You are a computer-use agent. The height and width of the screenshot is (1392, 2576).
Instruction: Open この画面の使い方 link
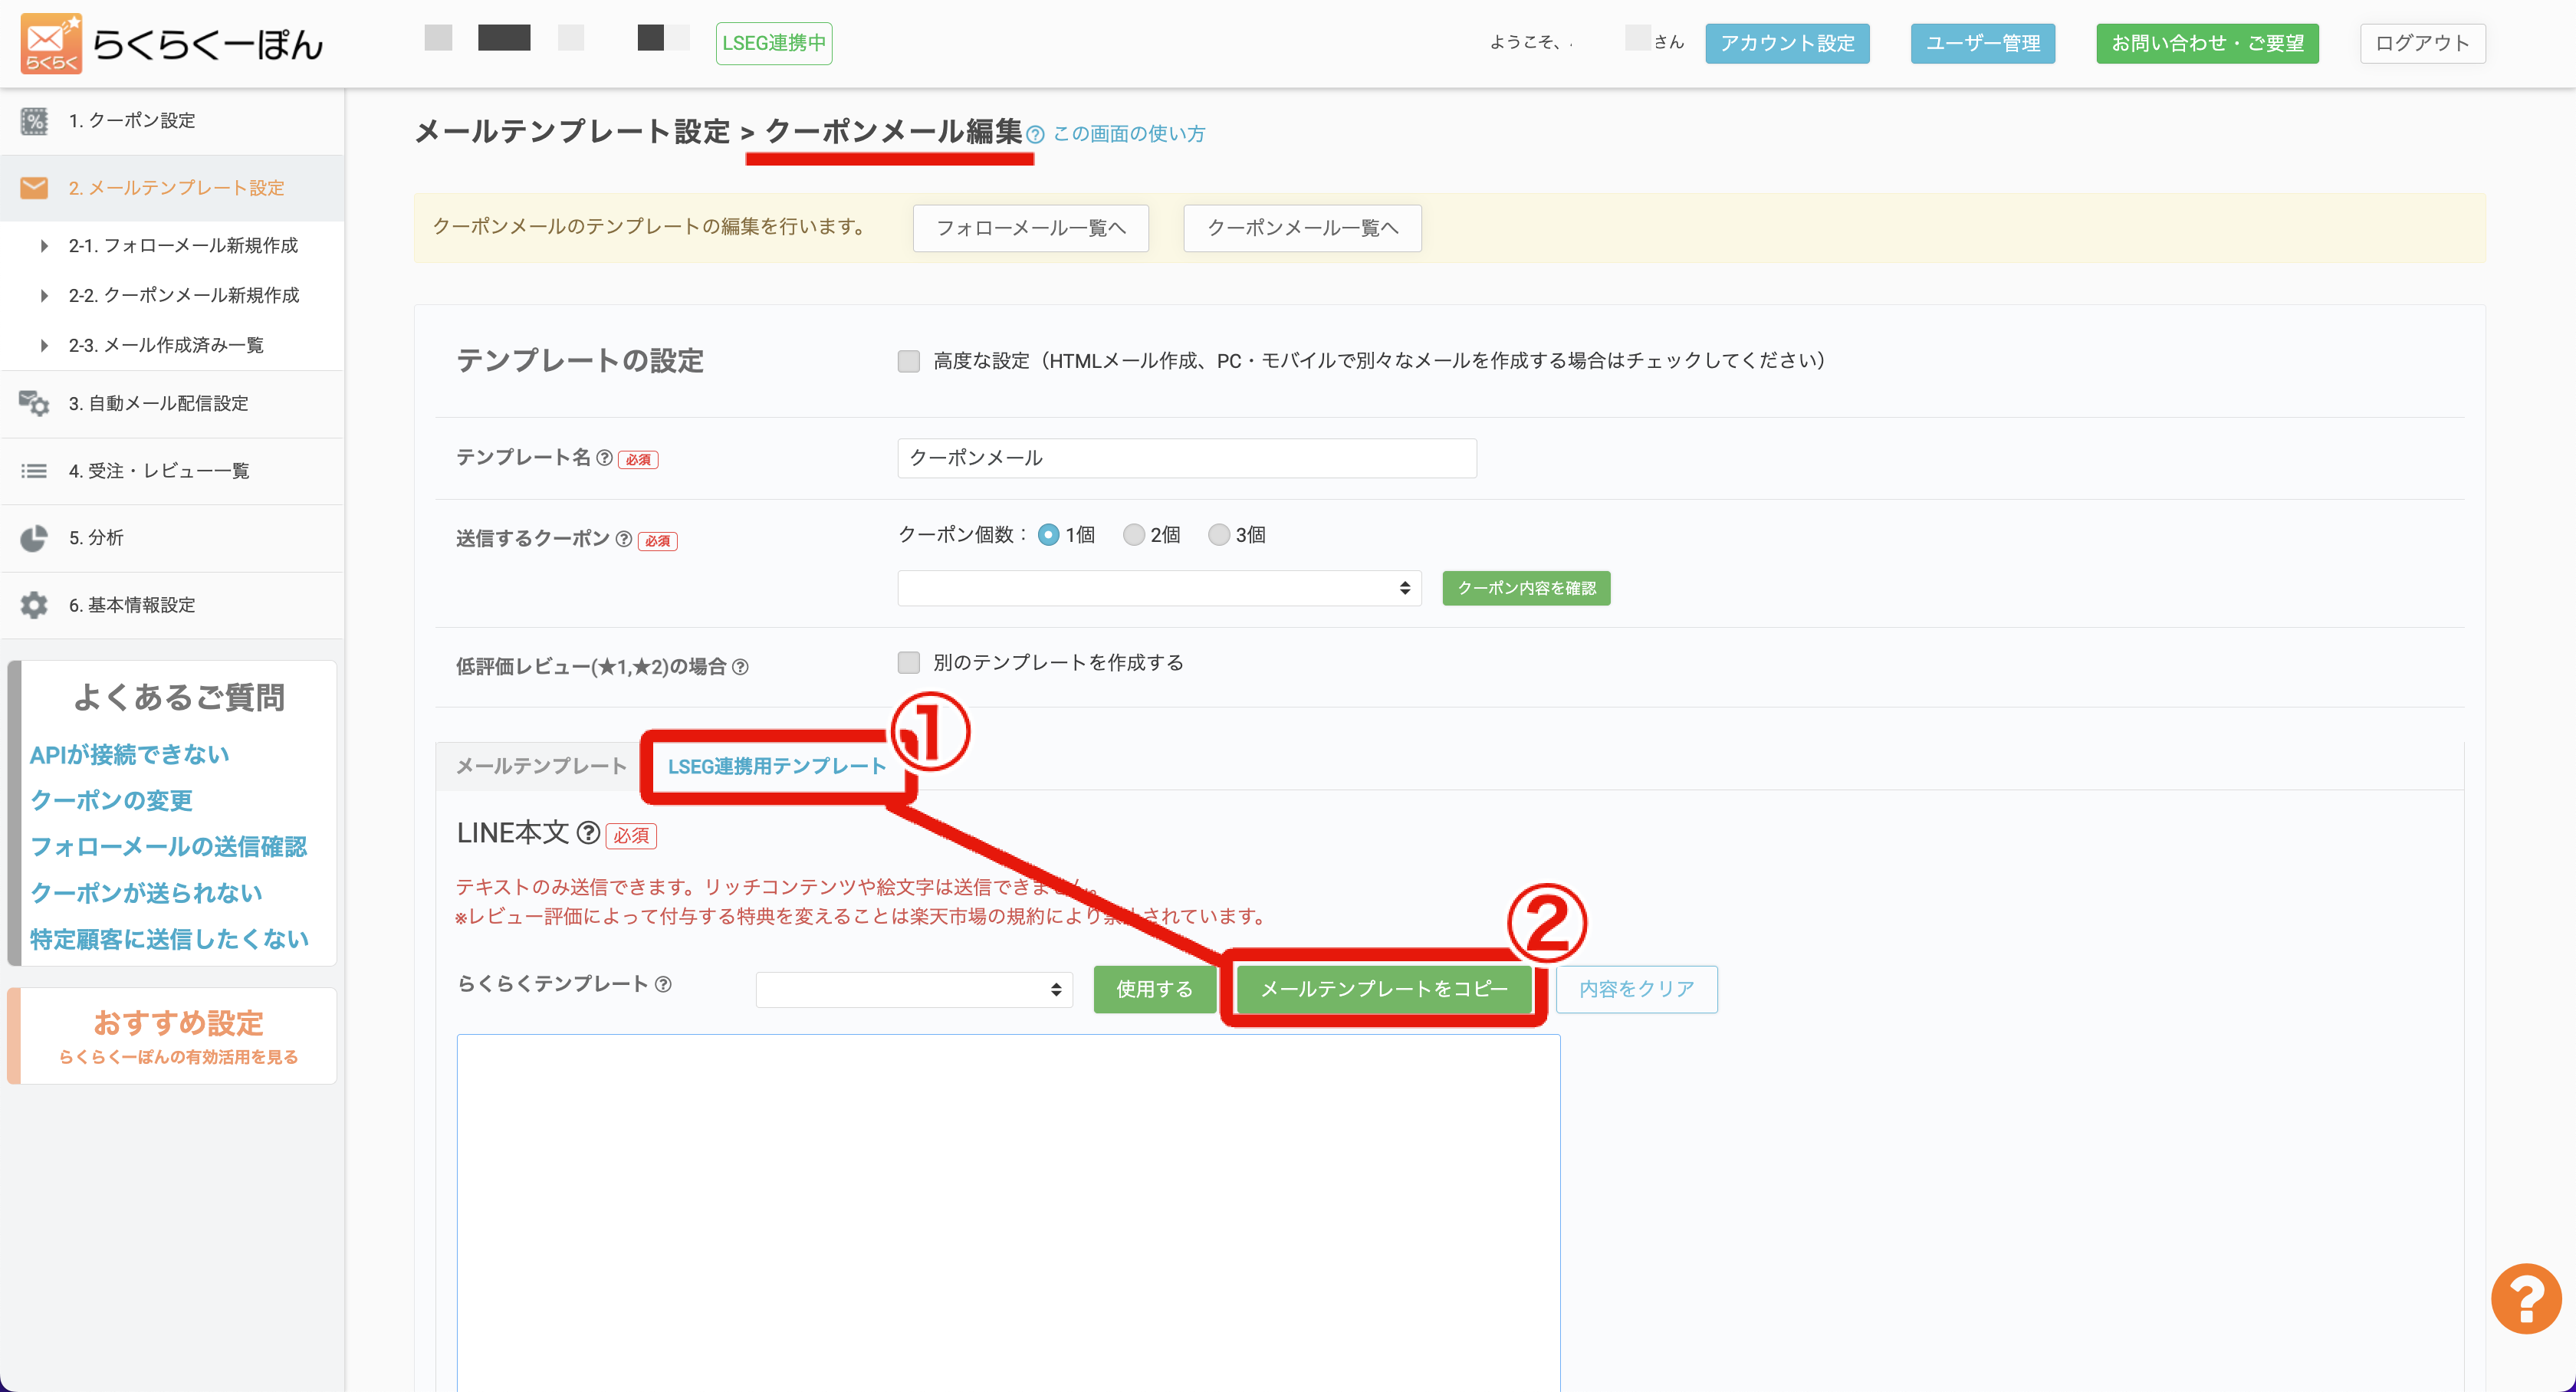click(x=1129, y=134)
